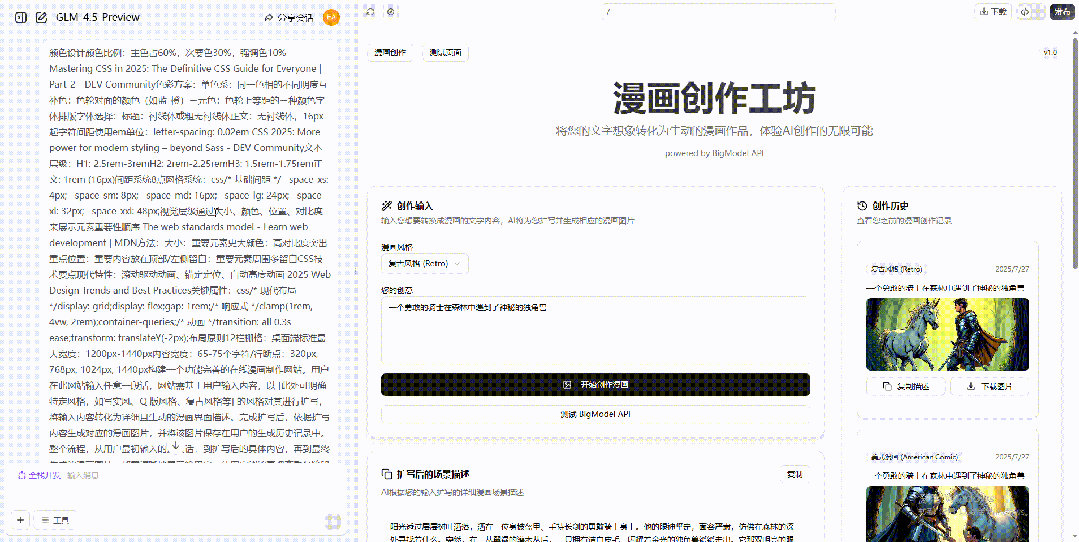Switch to the 测试页面 tab
Viewport: 1079px width, 542px height.
pyautogui.click(x=445, y=52)
